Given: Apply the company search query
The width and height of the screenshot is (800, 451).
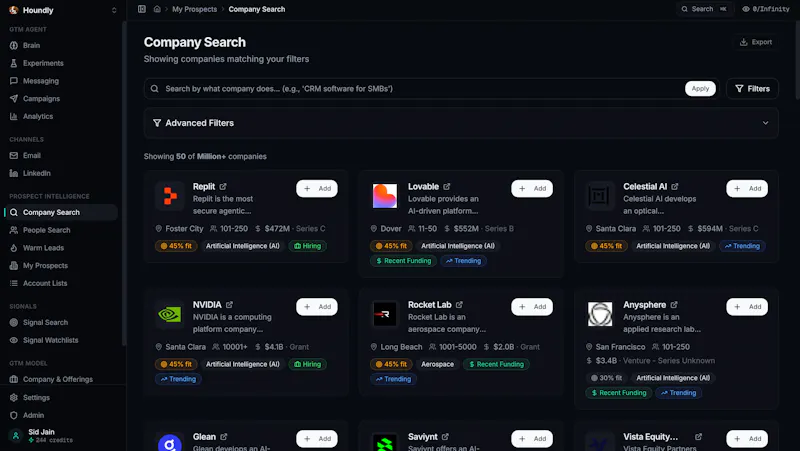Looking at the screenshot, I should 700,89.
